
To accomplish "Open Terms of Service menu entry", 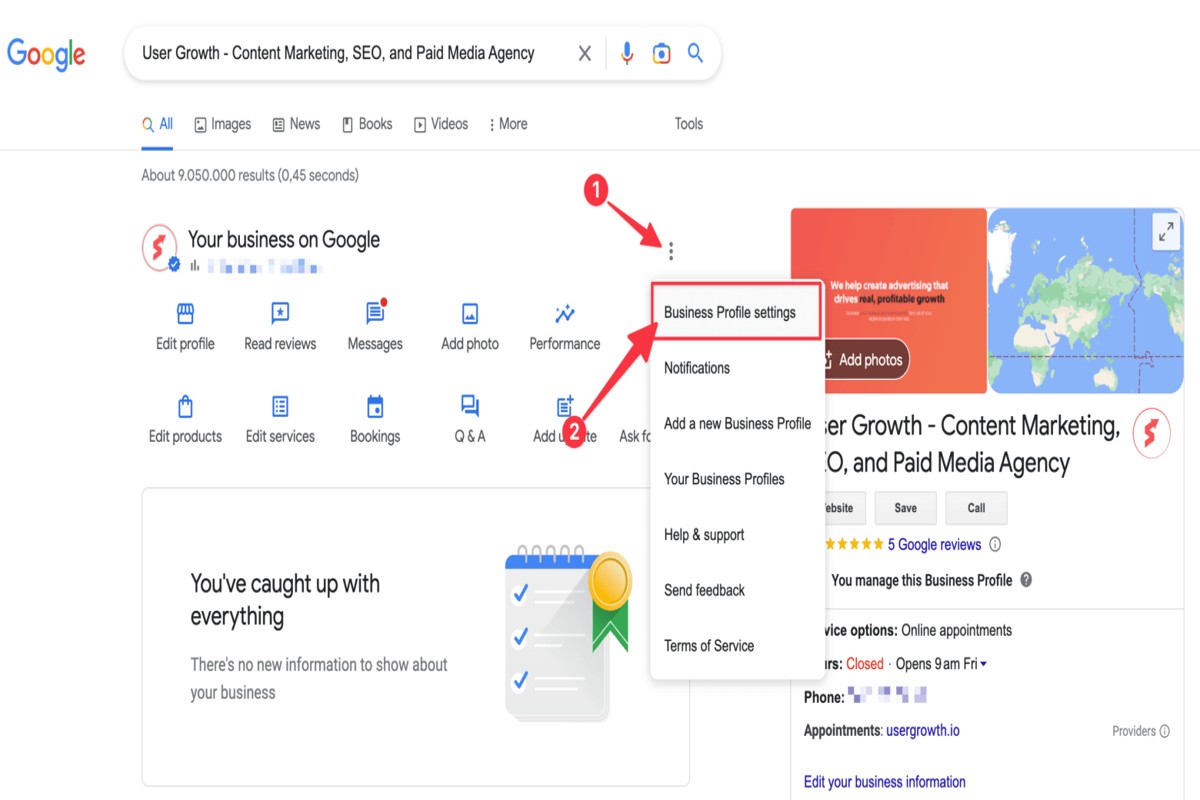I will [x=737, y=646].
